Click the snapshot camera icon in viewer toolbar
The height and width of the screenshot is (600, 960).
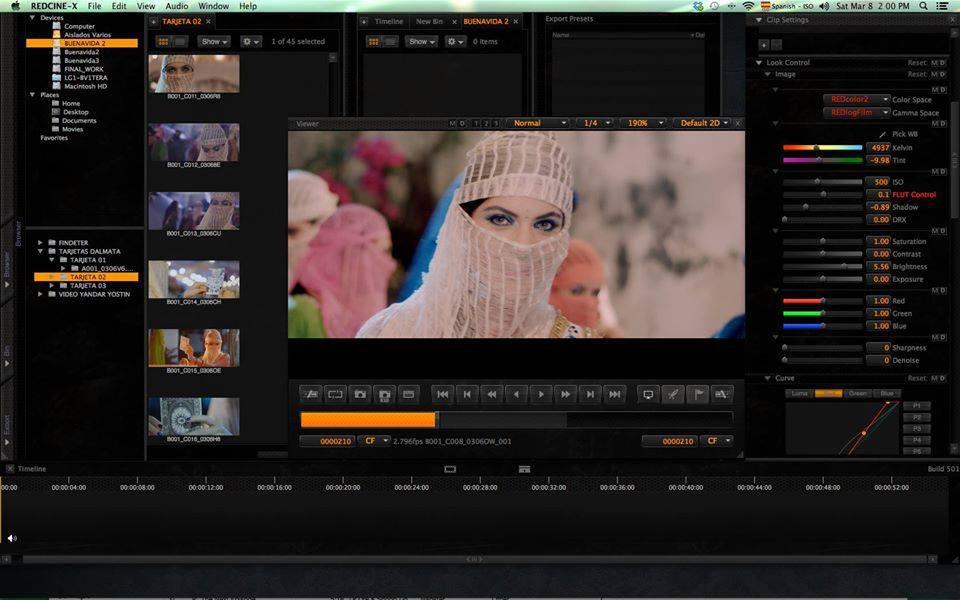[360, 394]
